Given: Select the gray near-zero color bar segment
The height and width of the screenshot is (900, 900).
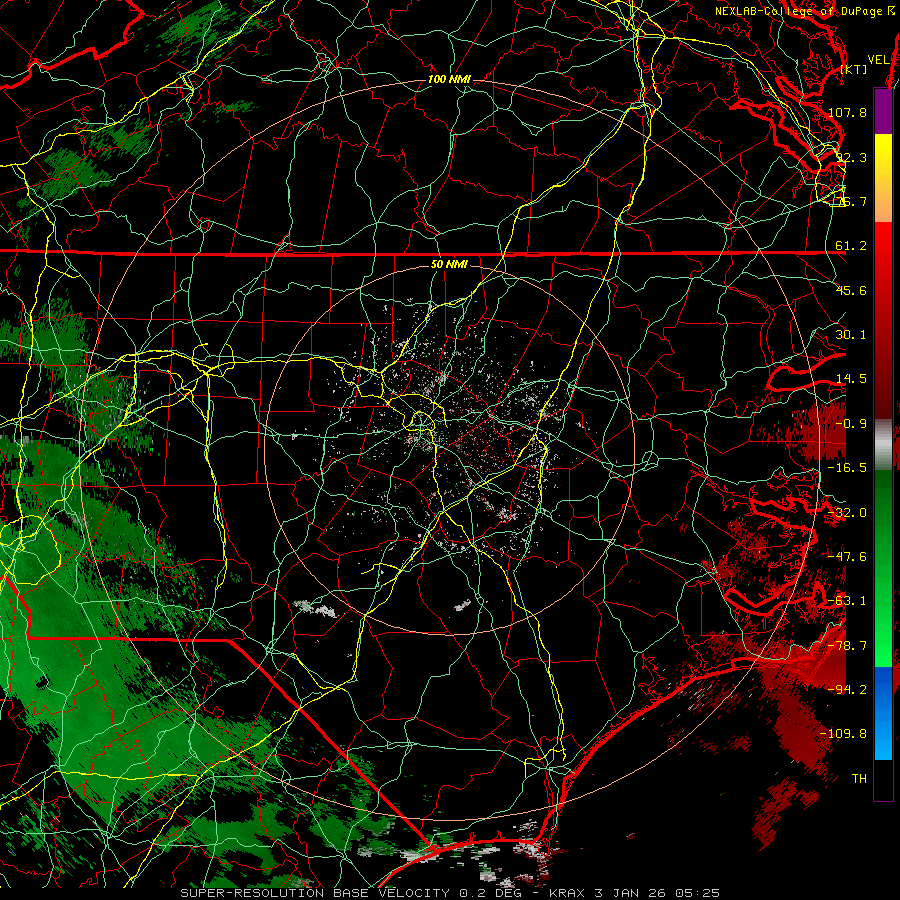Looking at the screenshot, I should coord(883,445).
